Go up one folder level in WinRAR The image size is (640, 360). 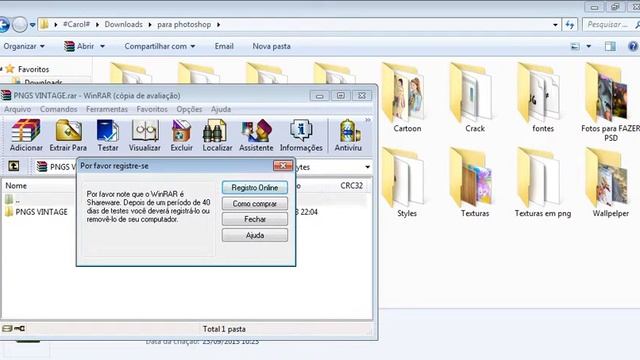pos(13,166)
